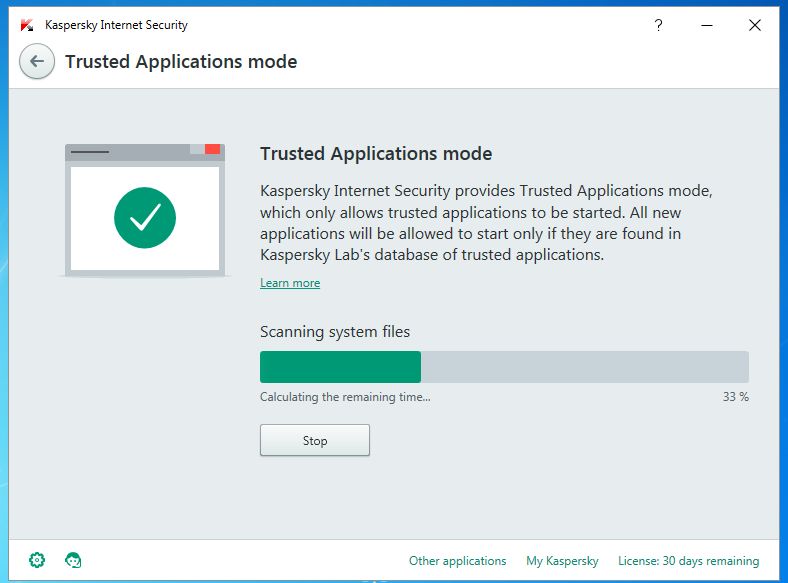Image resolution: width=788 pixels, height=583 pixels.
Task: Click the red square in the window illustration
Action: click(x=212, y=150)
